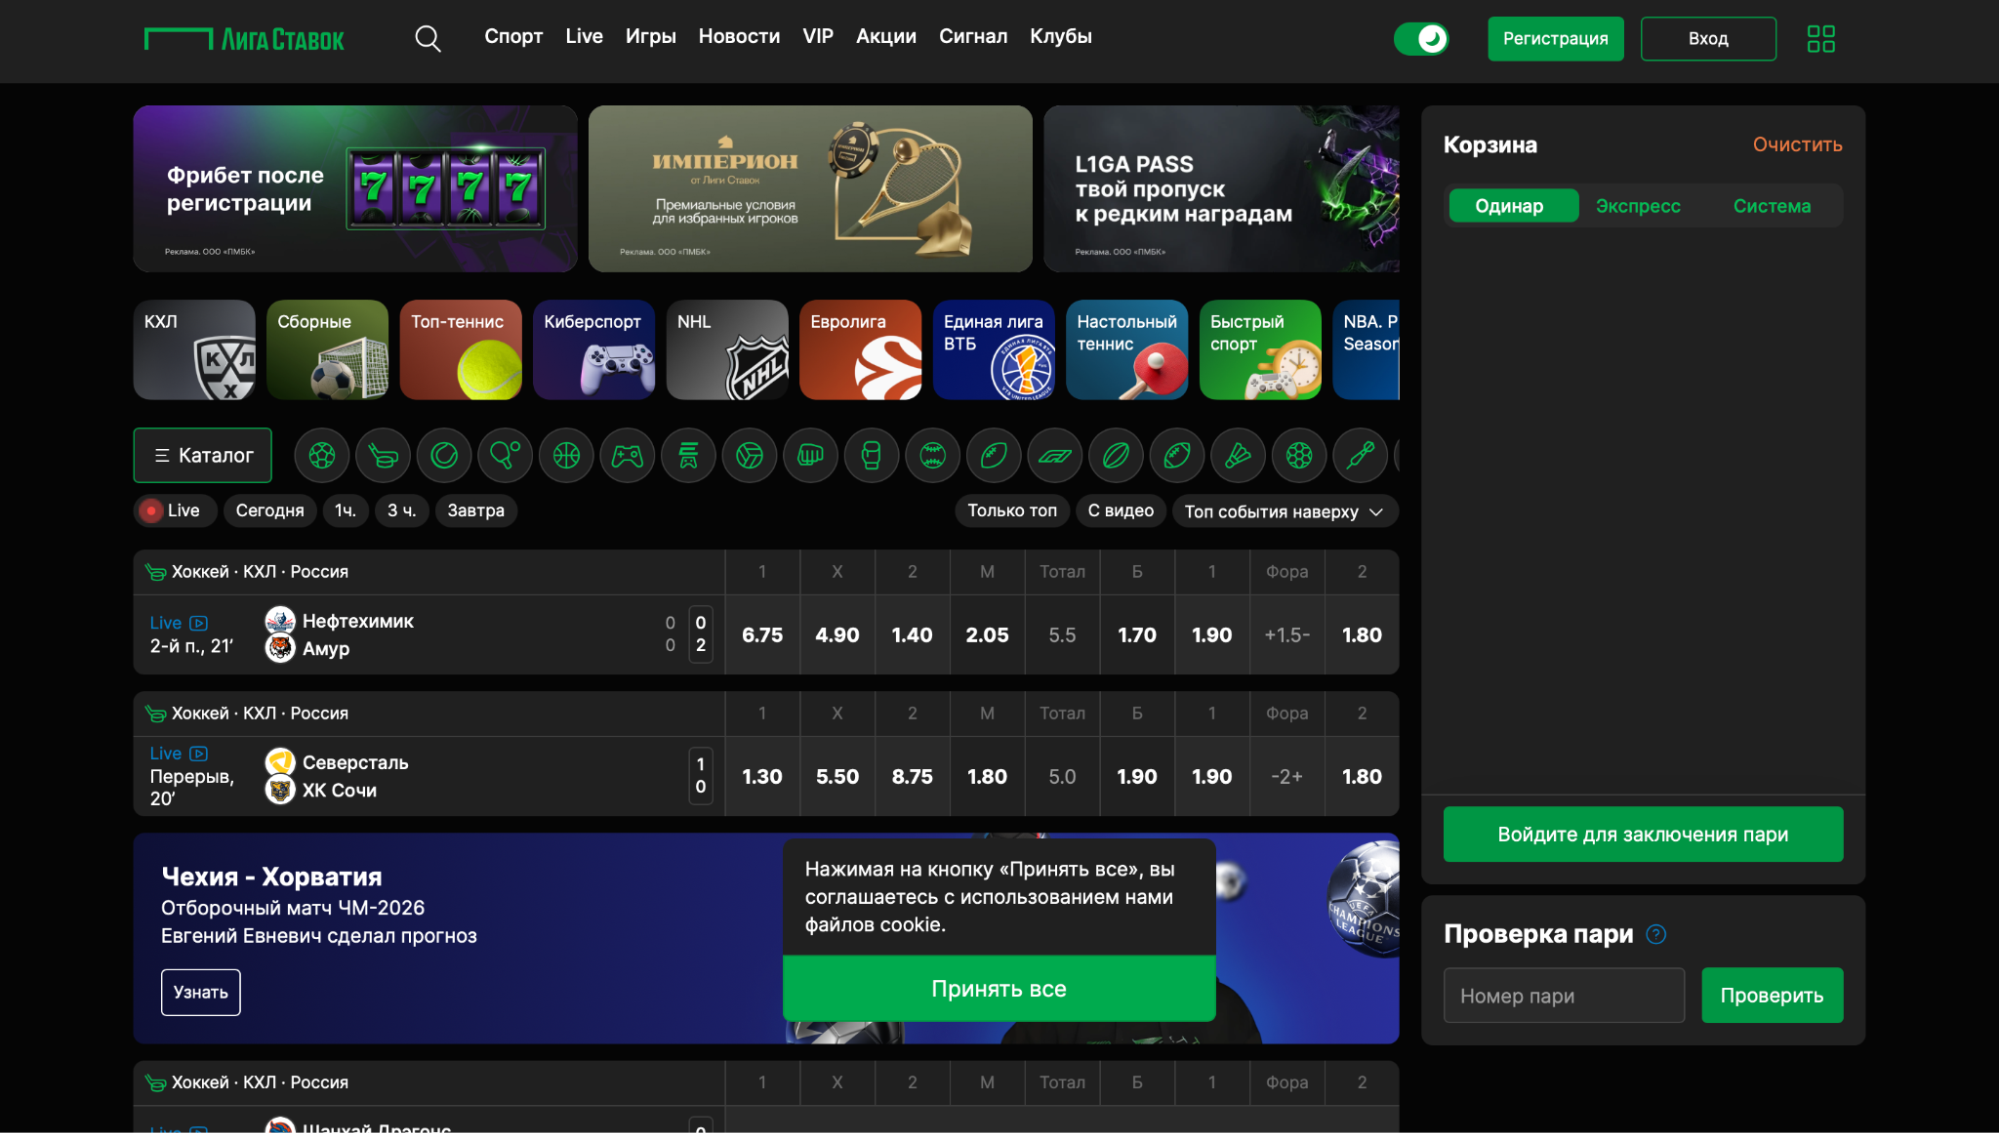Open the apps grid icon in header
The width and height of the screenshot is (1999, 1134).
(1821, 38)
